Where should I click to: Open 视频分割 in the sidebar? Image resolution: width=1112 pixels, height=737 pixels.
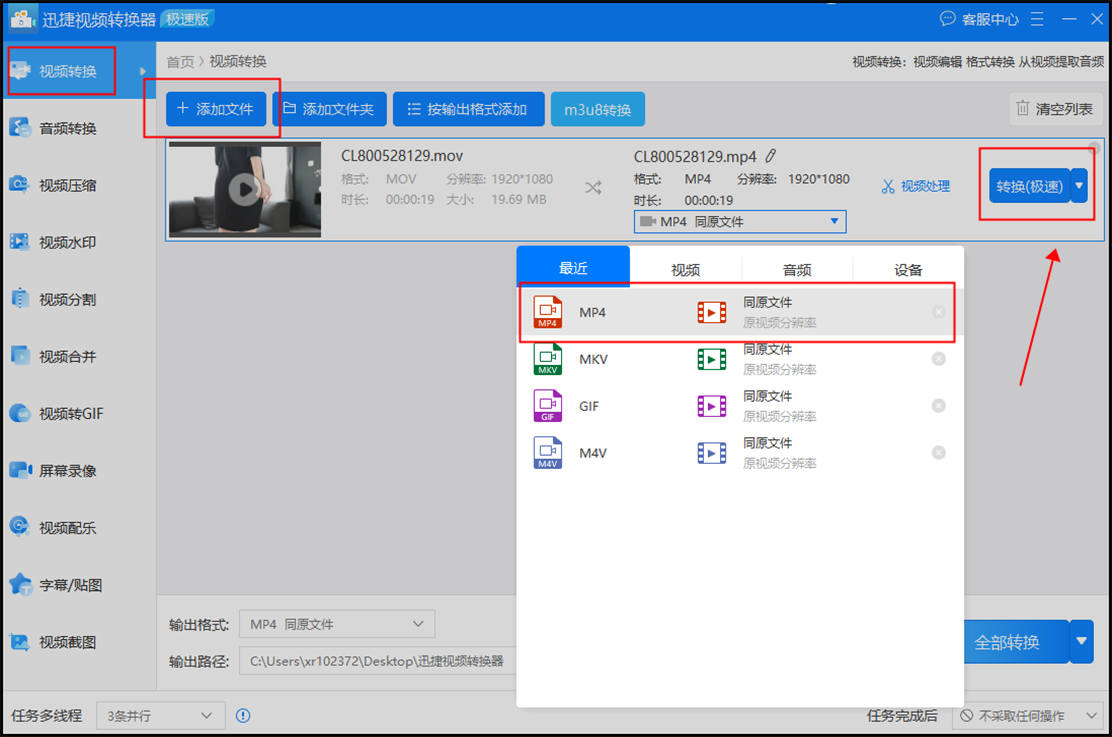click(78, 300)
